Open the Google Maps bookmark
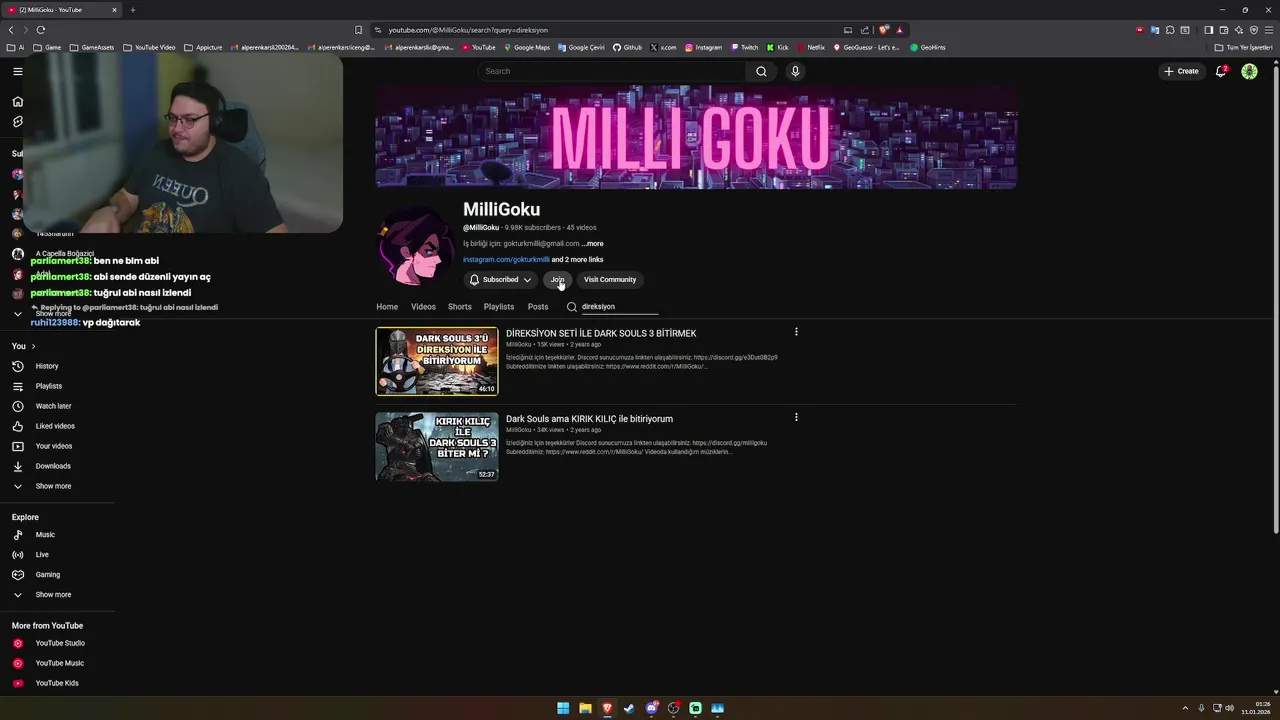Image resolution: width=1280 pixels, height=720 pixels. (526, 47)
